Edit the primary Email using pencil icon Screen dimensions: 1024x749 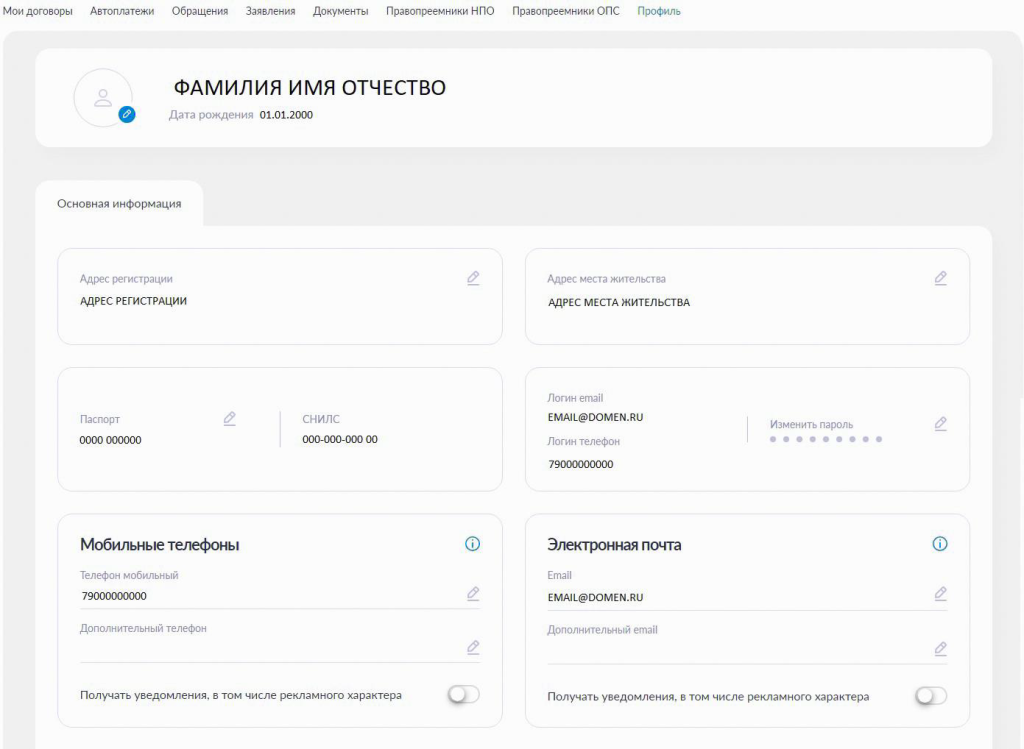[940, 594]
